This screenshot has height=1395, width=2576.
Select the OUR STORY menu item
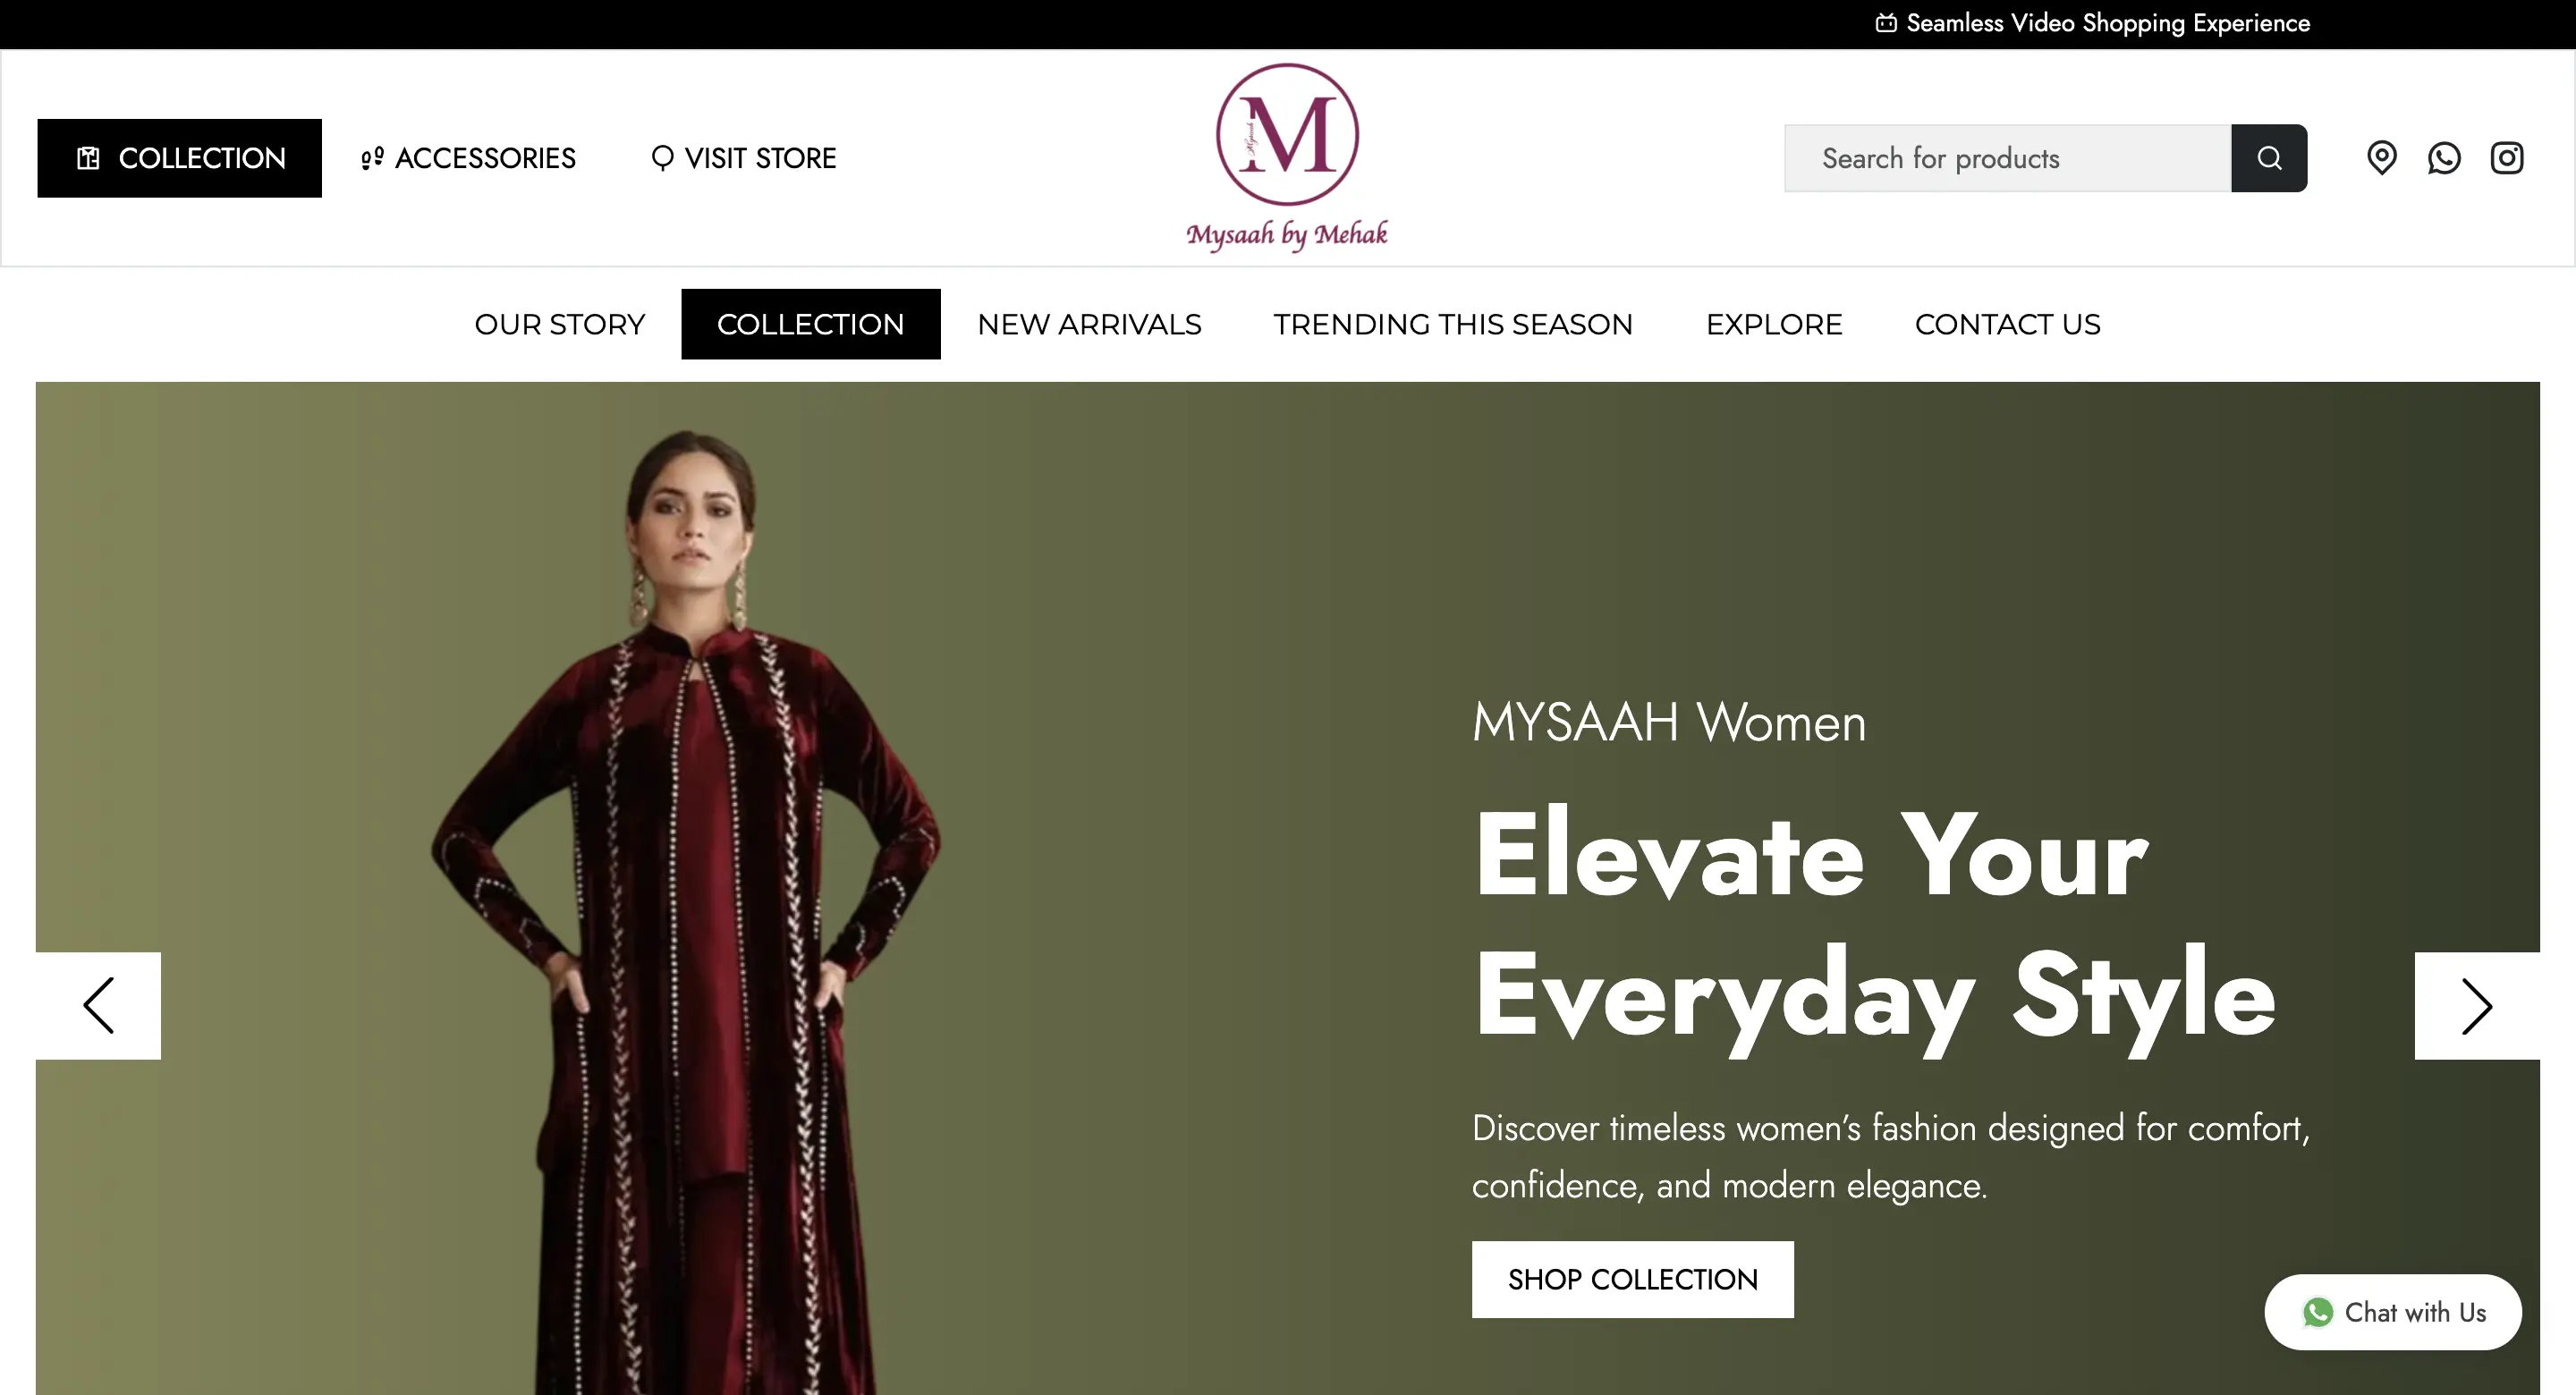click(x=560, y=324)
